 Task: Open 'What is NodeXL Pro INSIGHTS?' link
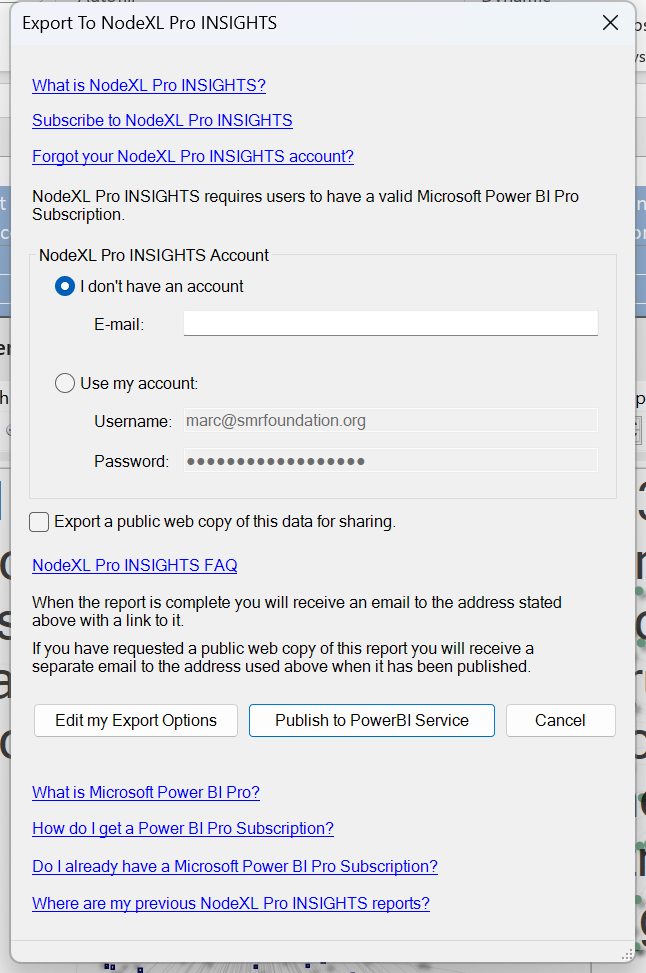coord(149,85)
